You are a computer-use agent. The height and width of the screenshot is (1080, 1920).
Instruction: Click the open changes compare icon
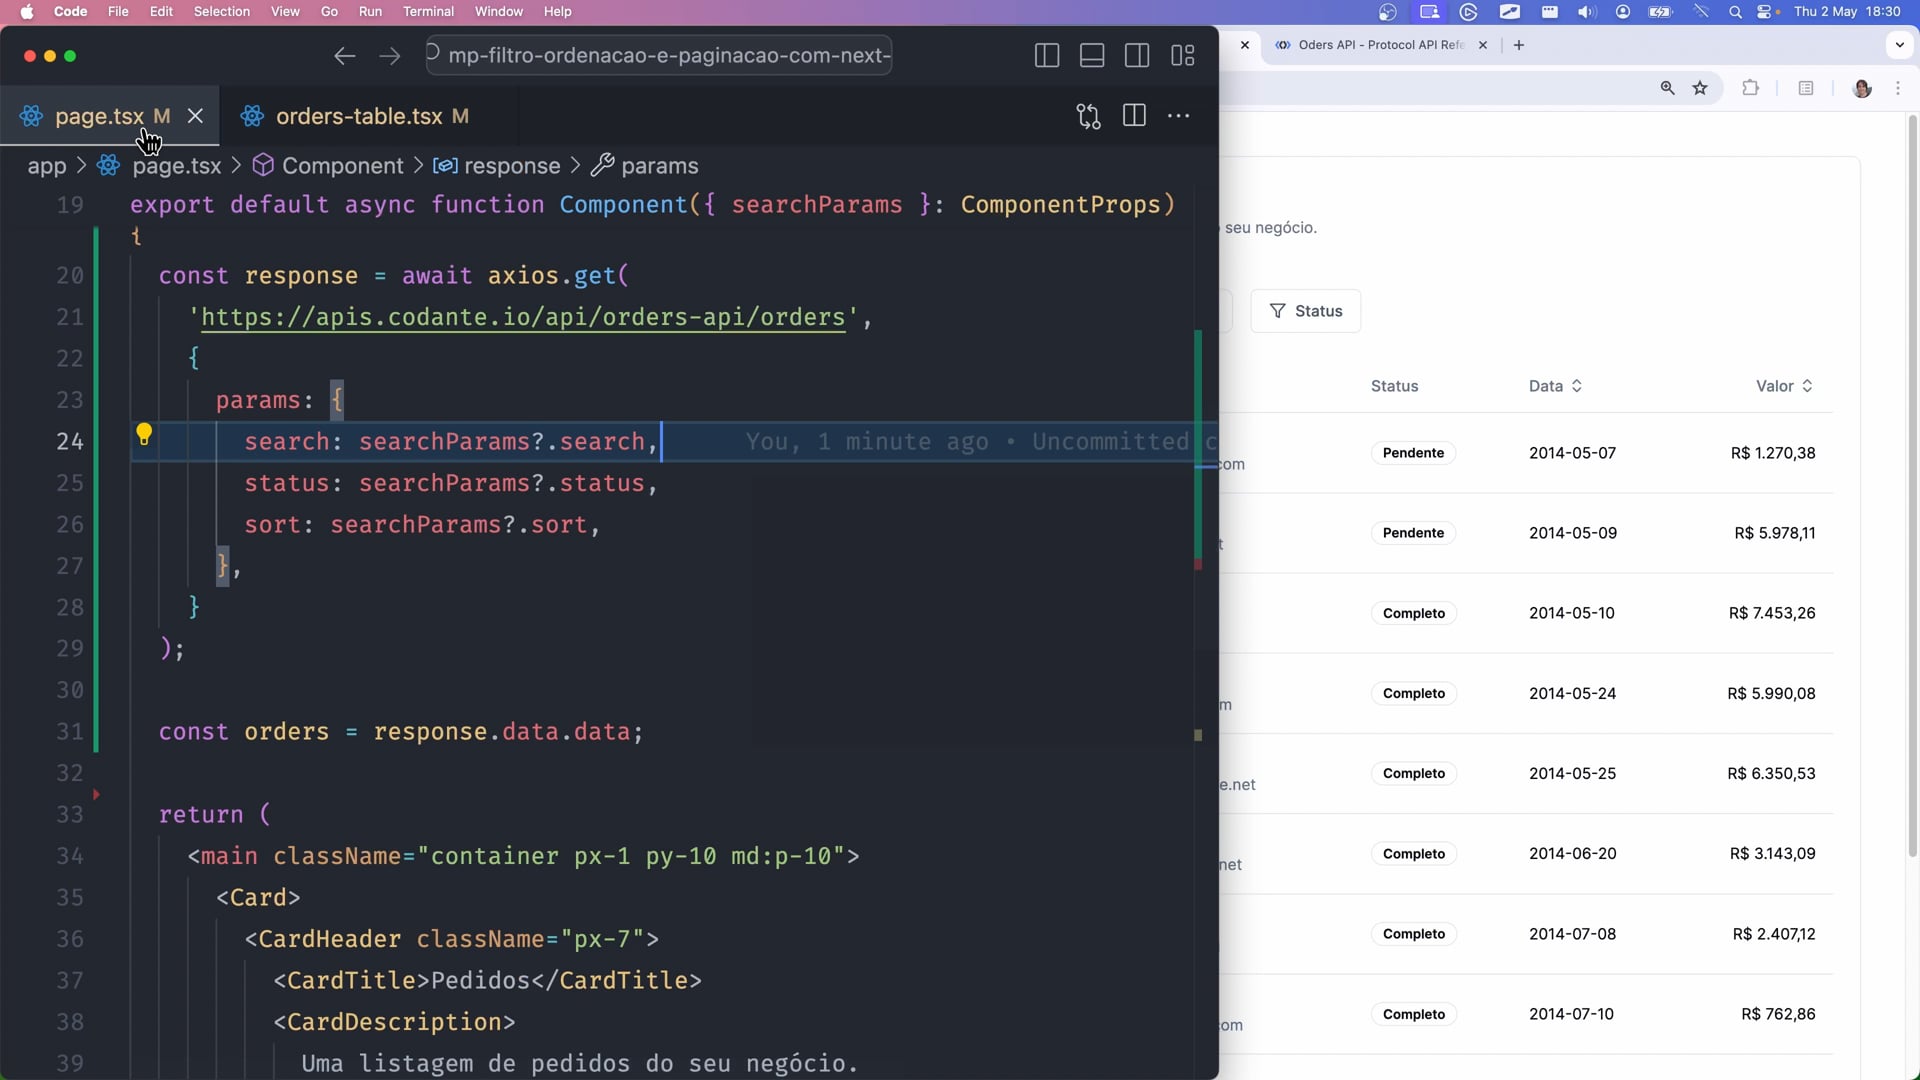pyautogui.click(x=1088, y=116)
